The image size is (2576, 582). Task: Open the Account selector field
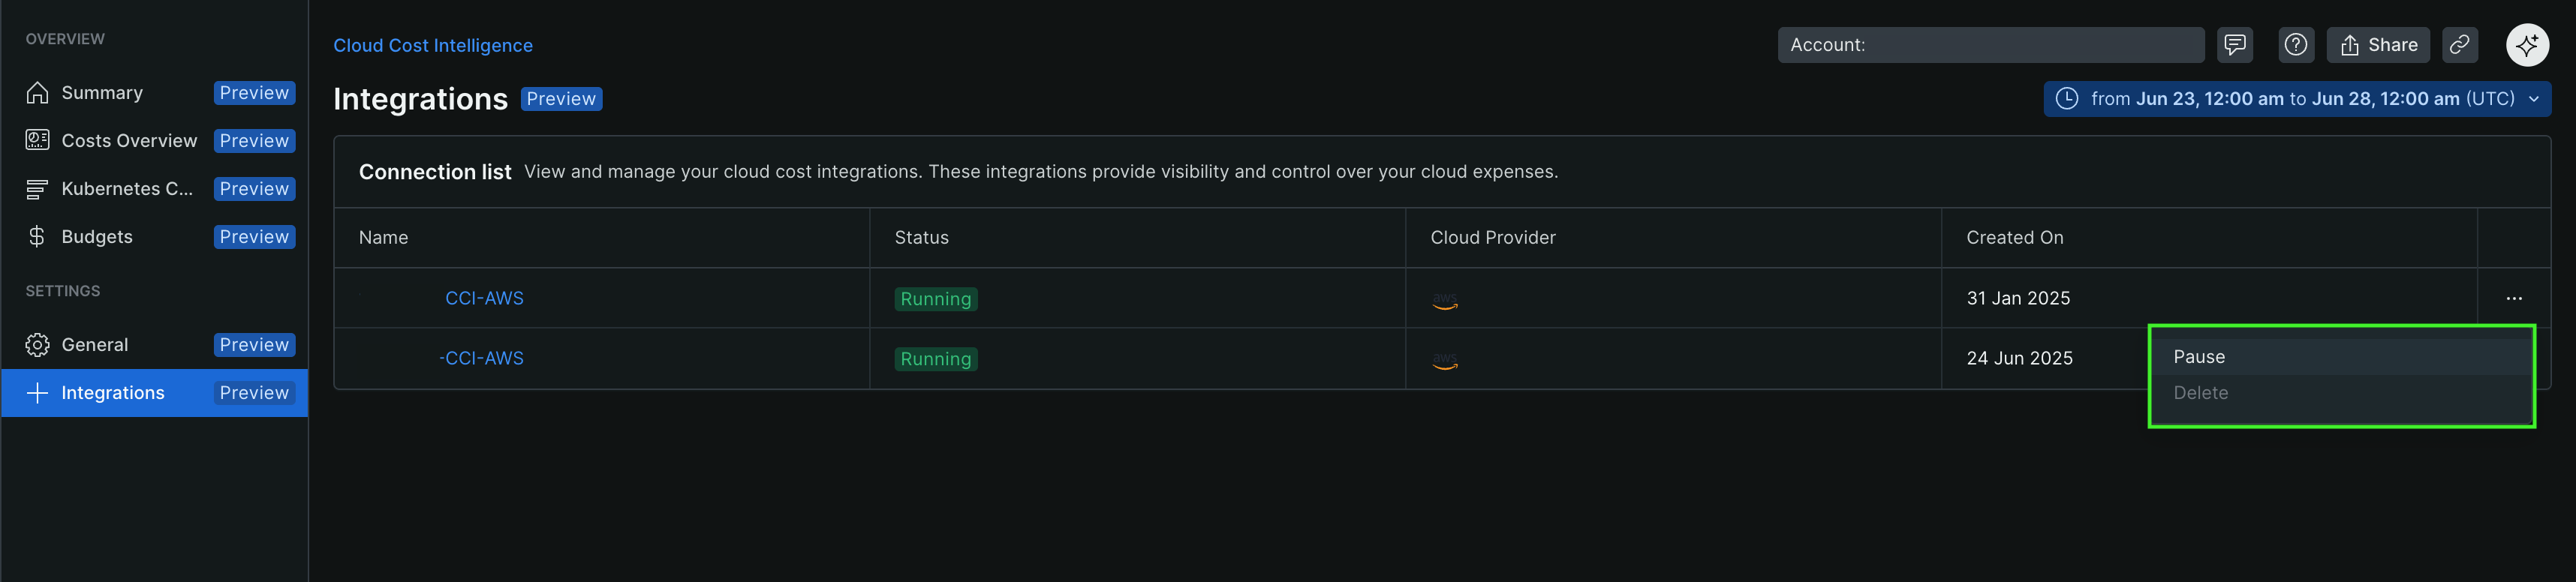1990,45
